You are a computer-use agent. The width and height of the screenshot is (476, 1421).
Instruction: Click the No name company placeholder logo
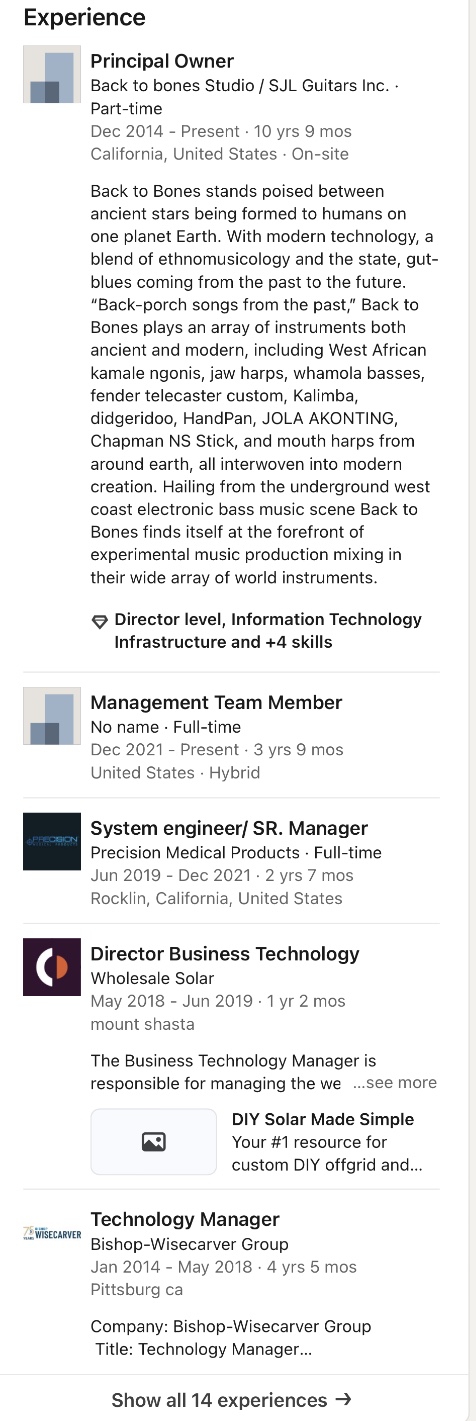(52, 716)
